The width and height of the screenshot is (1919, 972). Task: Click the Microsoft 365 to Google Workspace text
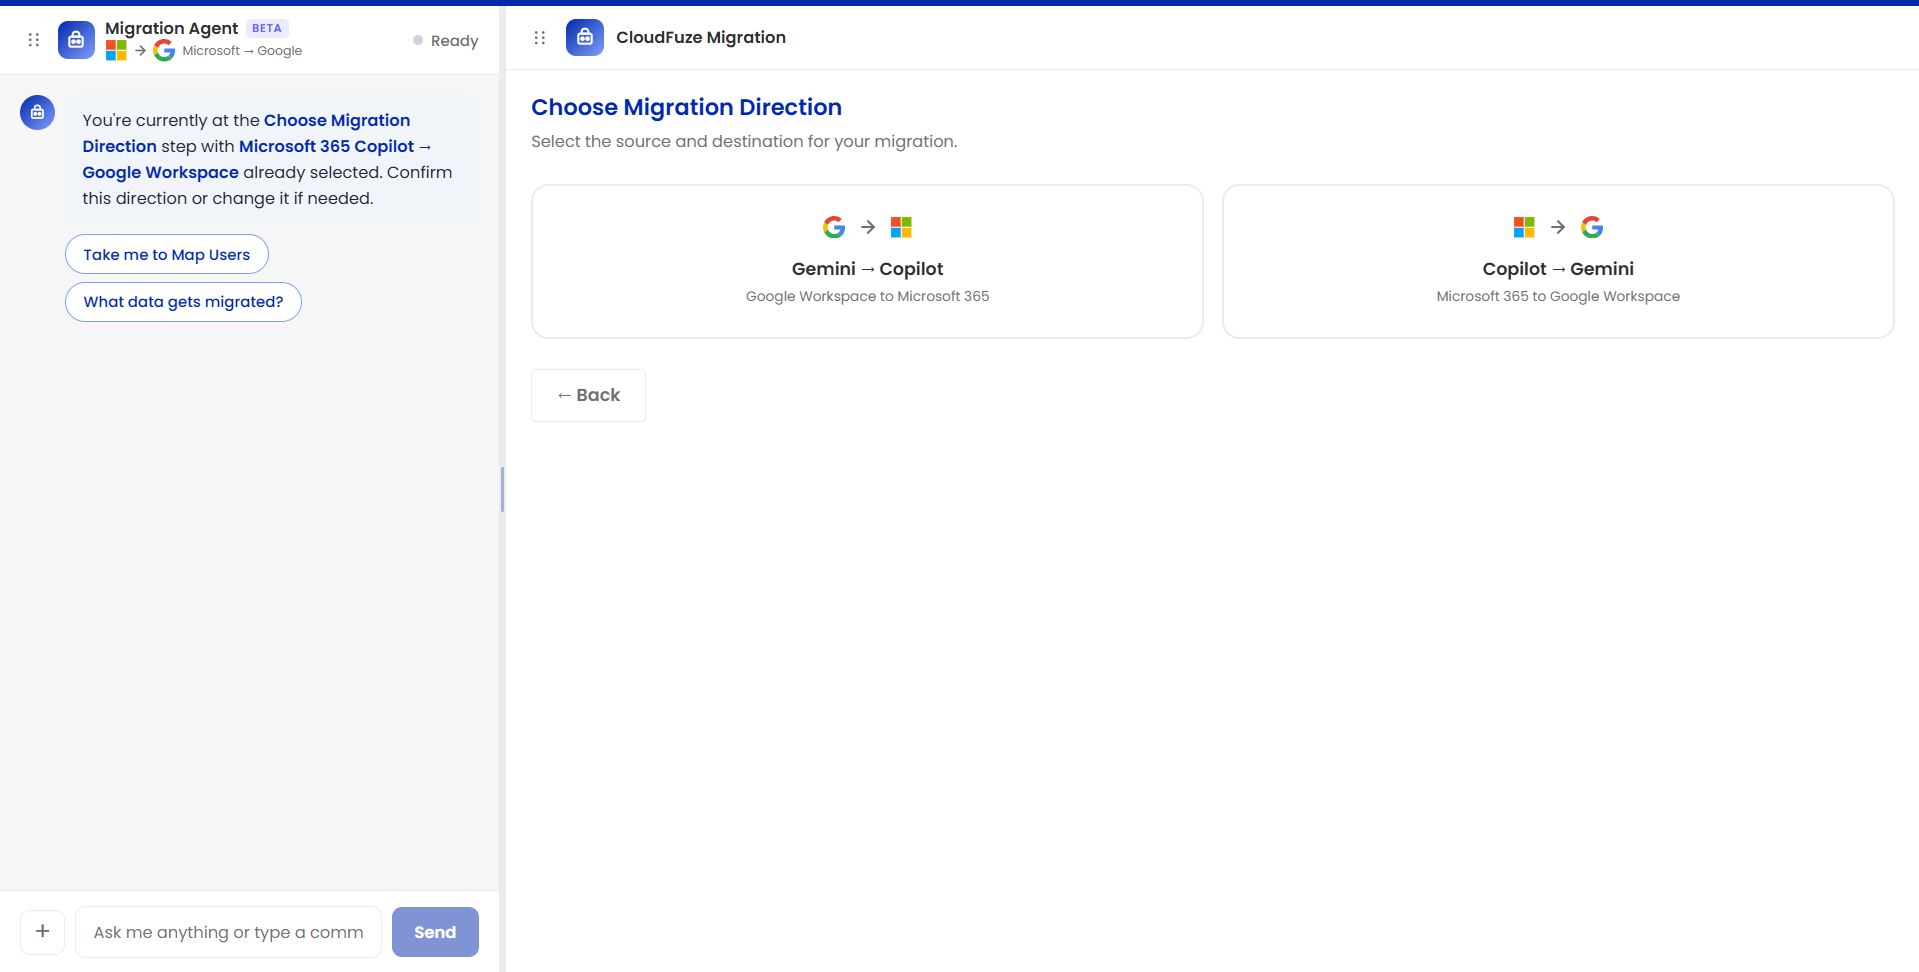(1558, 296)
